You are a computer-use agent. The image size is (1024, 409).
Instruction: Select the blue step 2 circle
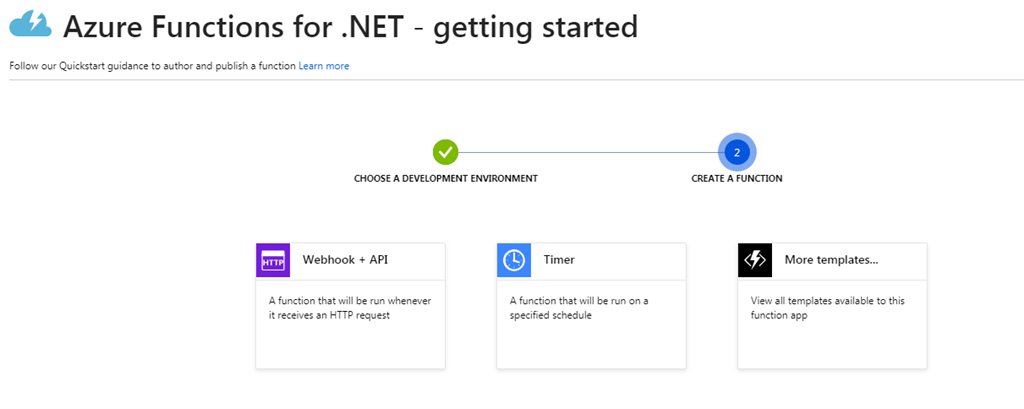[x=737, y=152]
